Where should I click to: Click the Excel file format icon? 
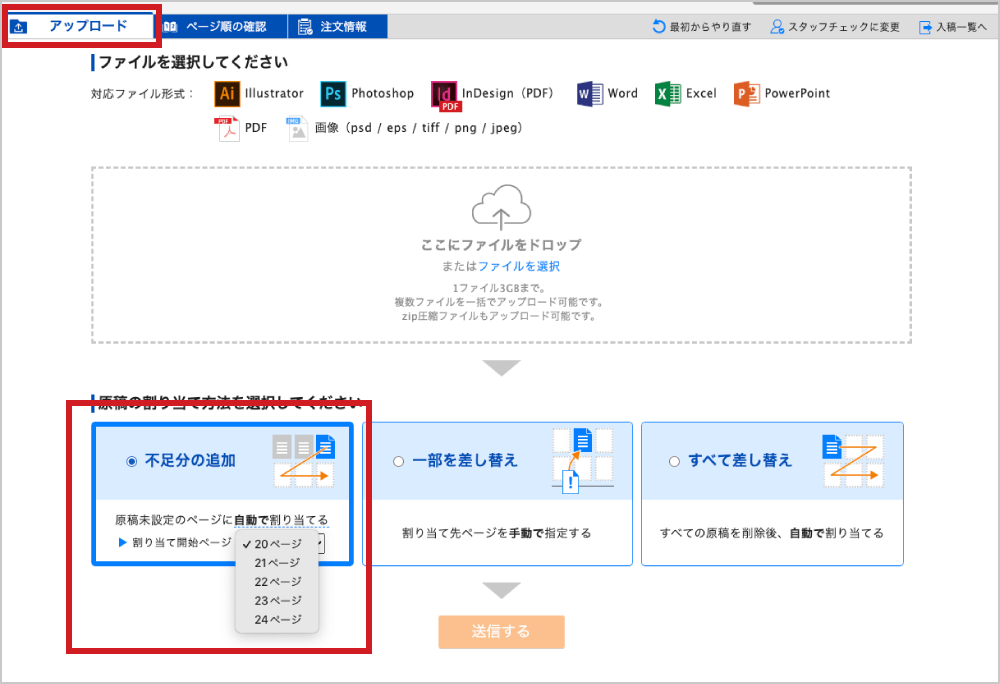(668, 94)
